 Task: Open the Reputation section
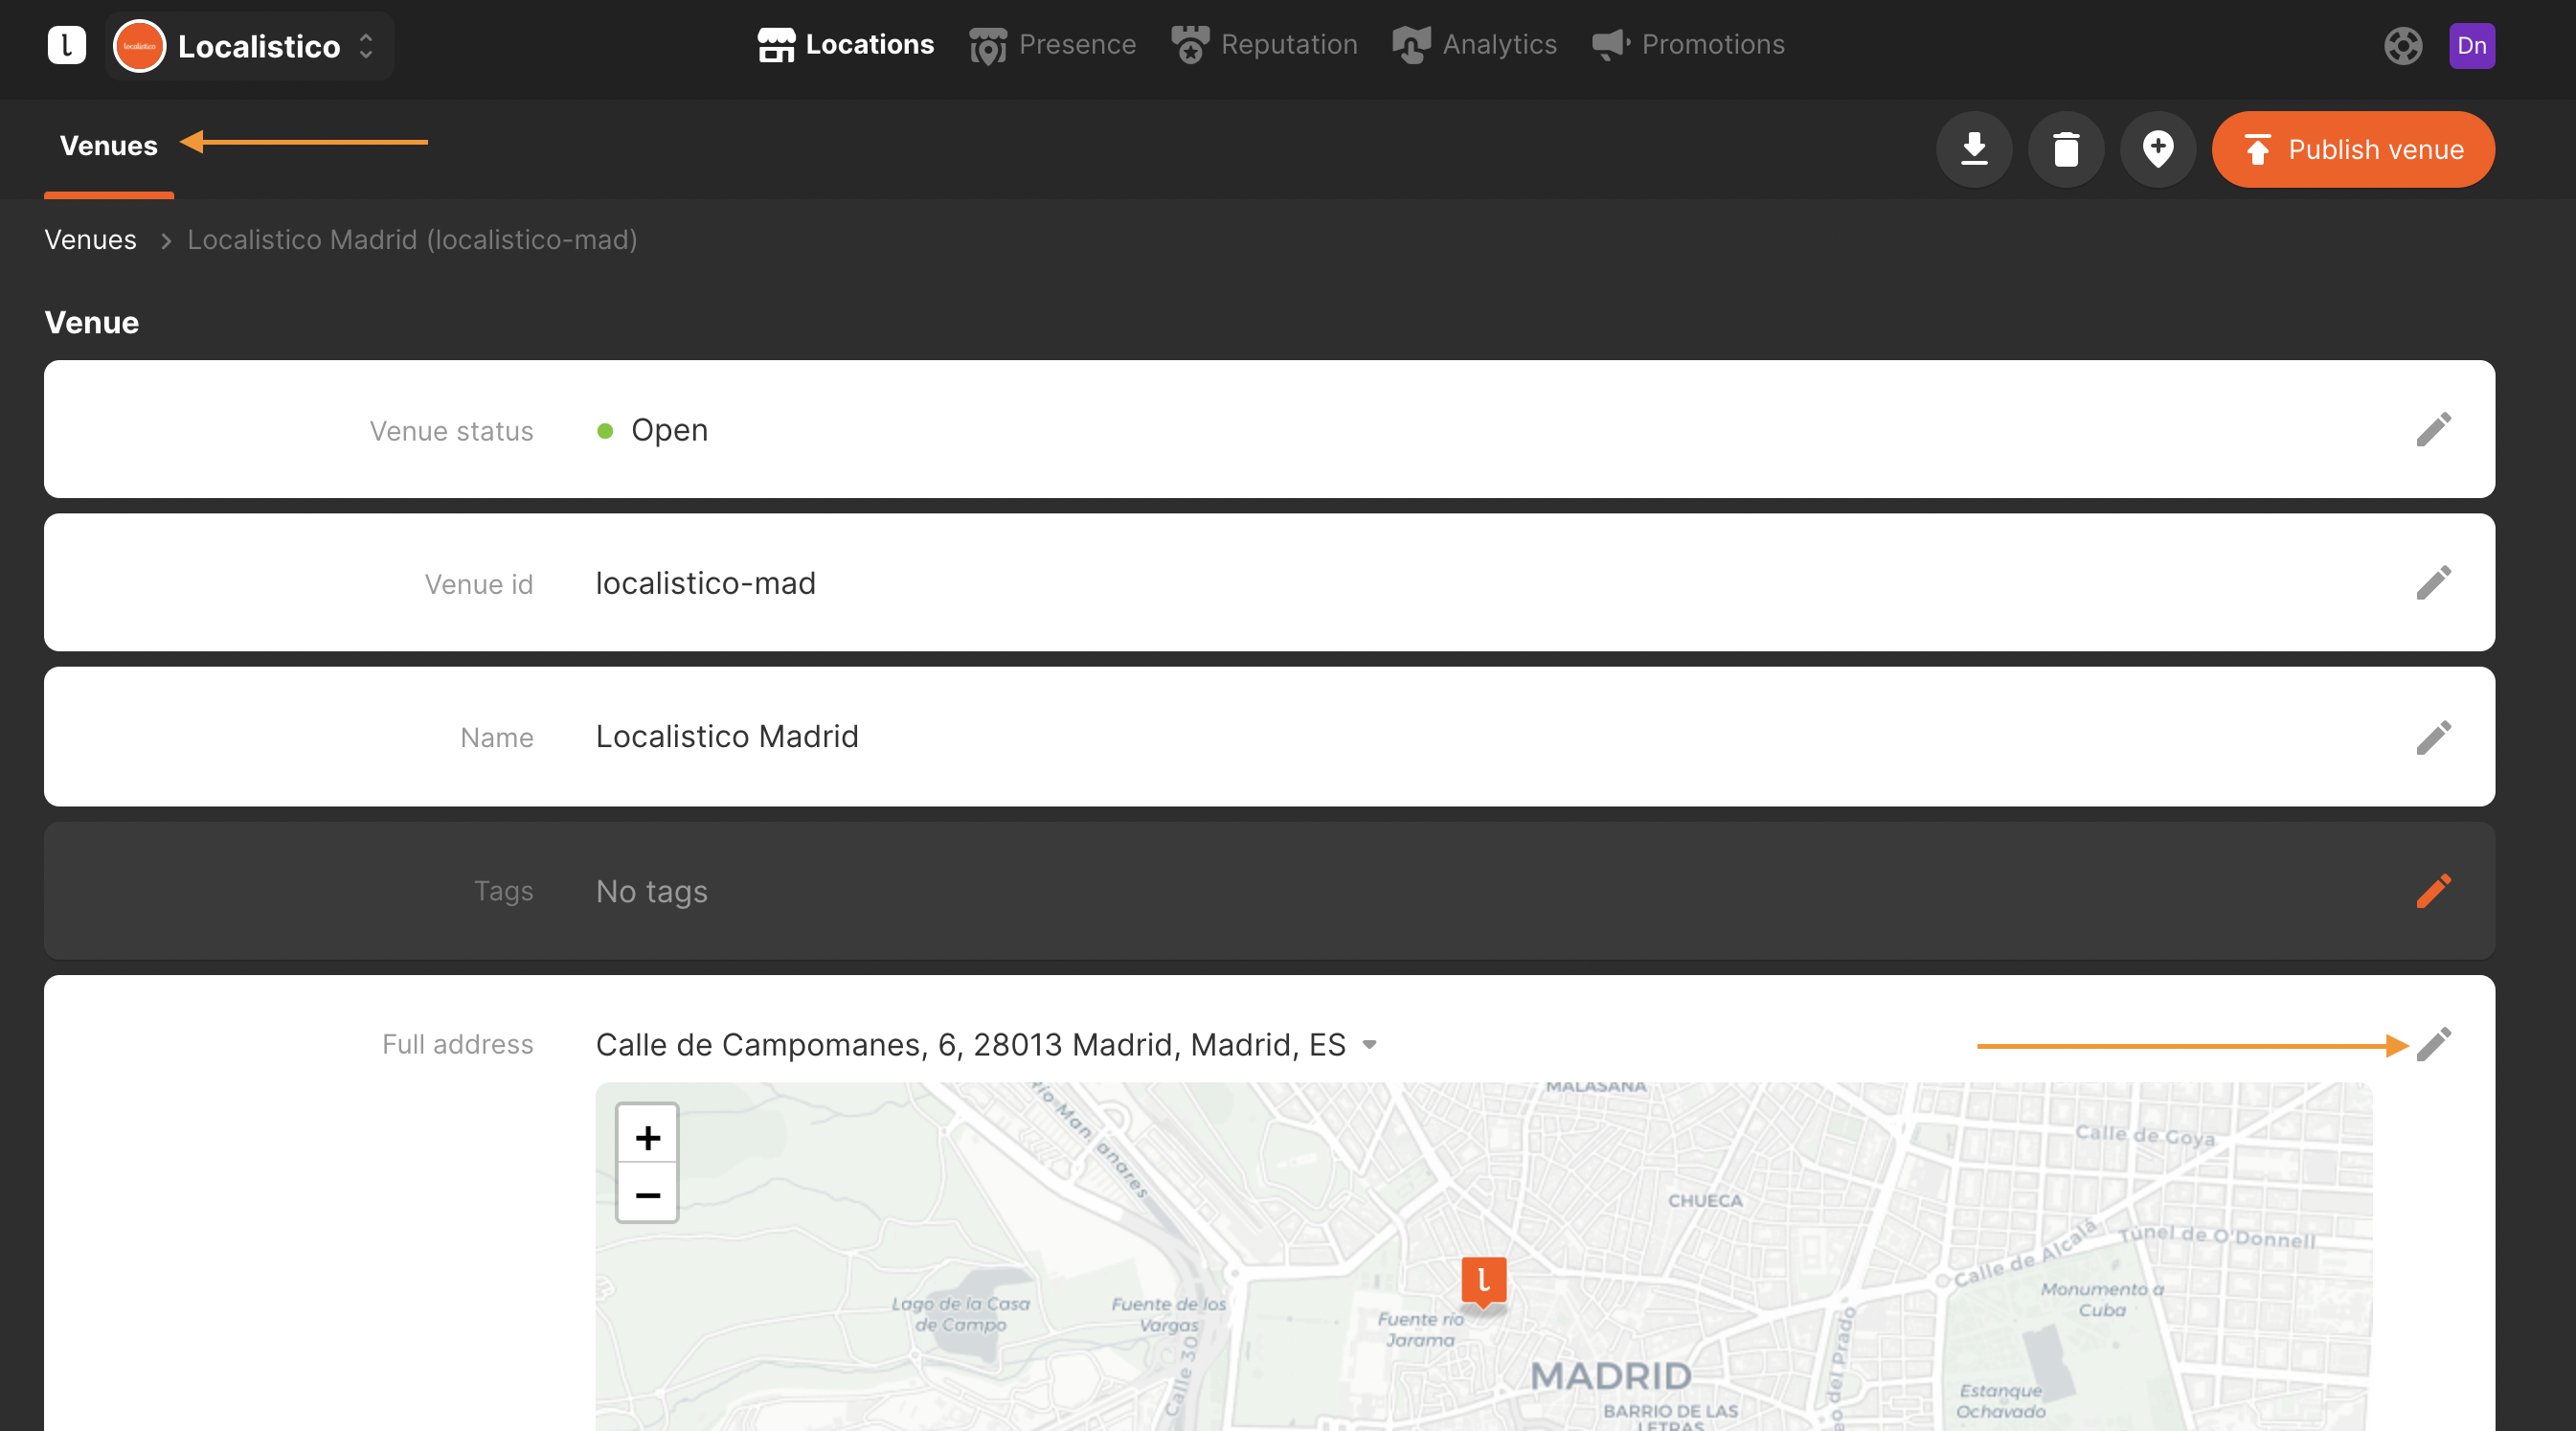pos(1265,45)
